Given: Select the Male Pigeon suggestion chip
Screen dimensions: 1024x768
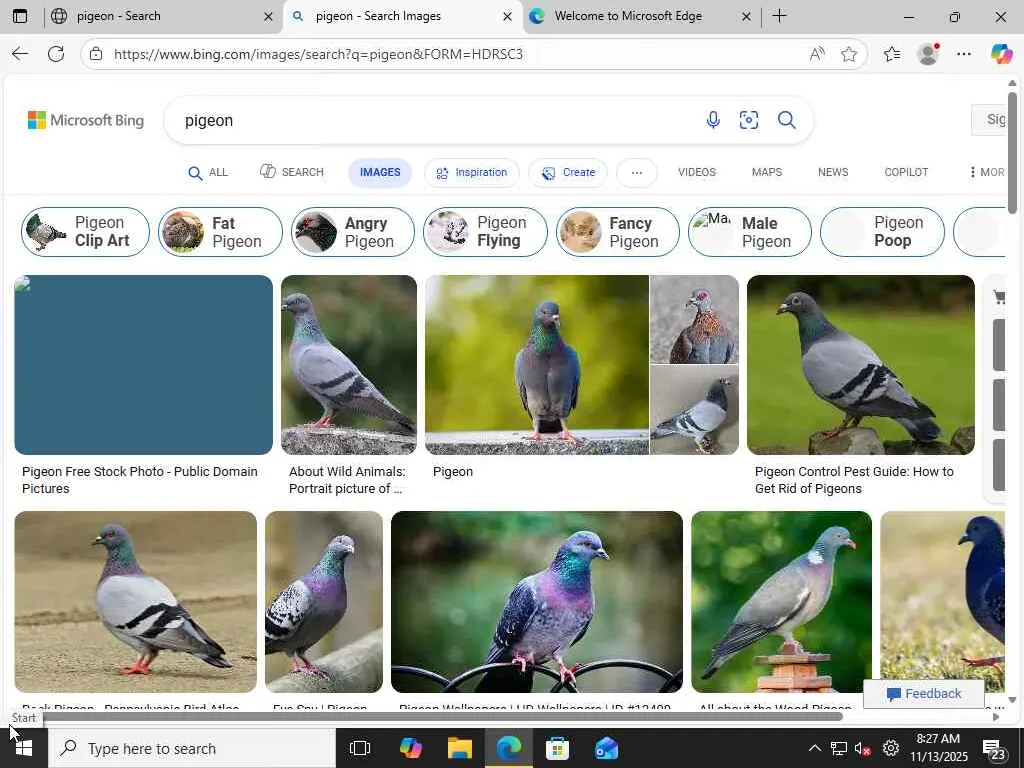Looking at the screenshot, I should [x=750, y=232].
